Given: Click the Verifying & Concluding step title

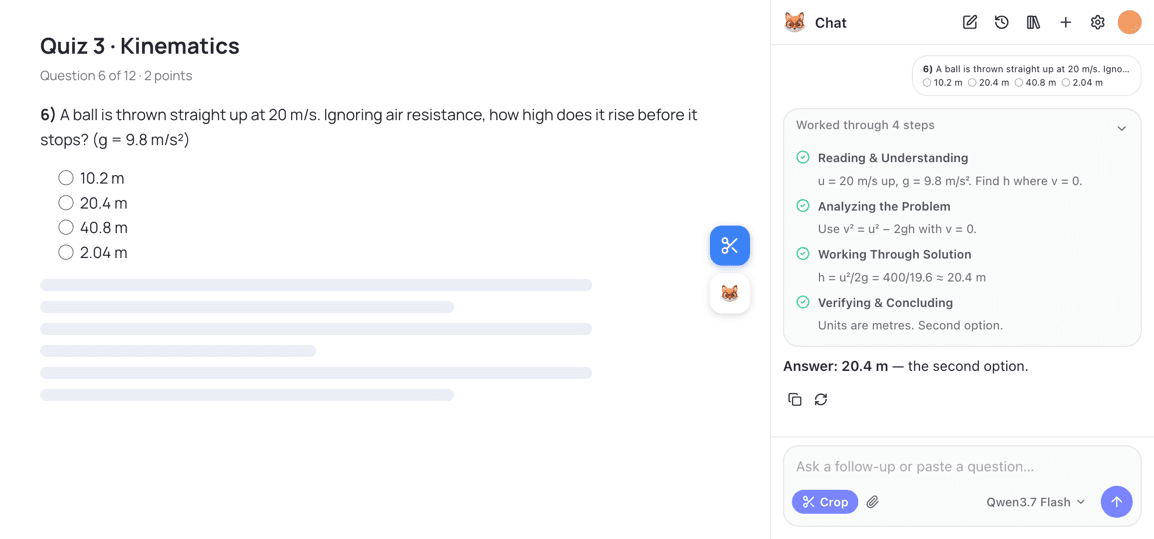Looking at the screenshot, I should [885, 303].
